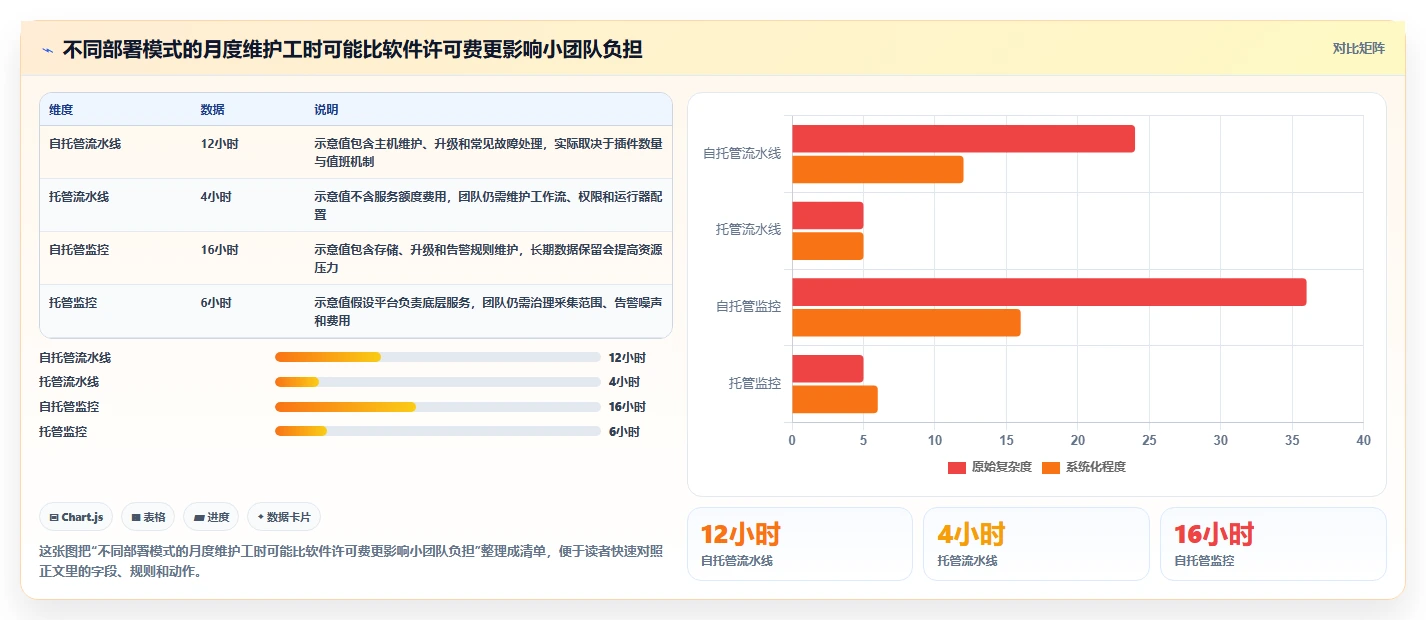Viewport: 1426px width, 620px height.
Task: Click the orange bar for 自托管流水线 in the chart
Action: pos(877,170)
